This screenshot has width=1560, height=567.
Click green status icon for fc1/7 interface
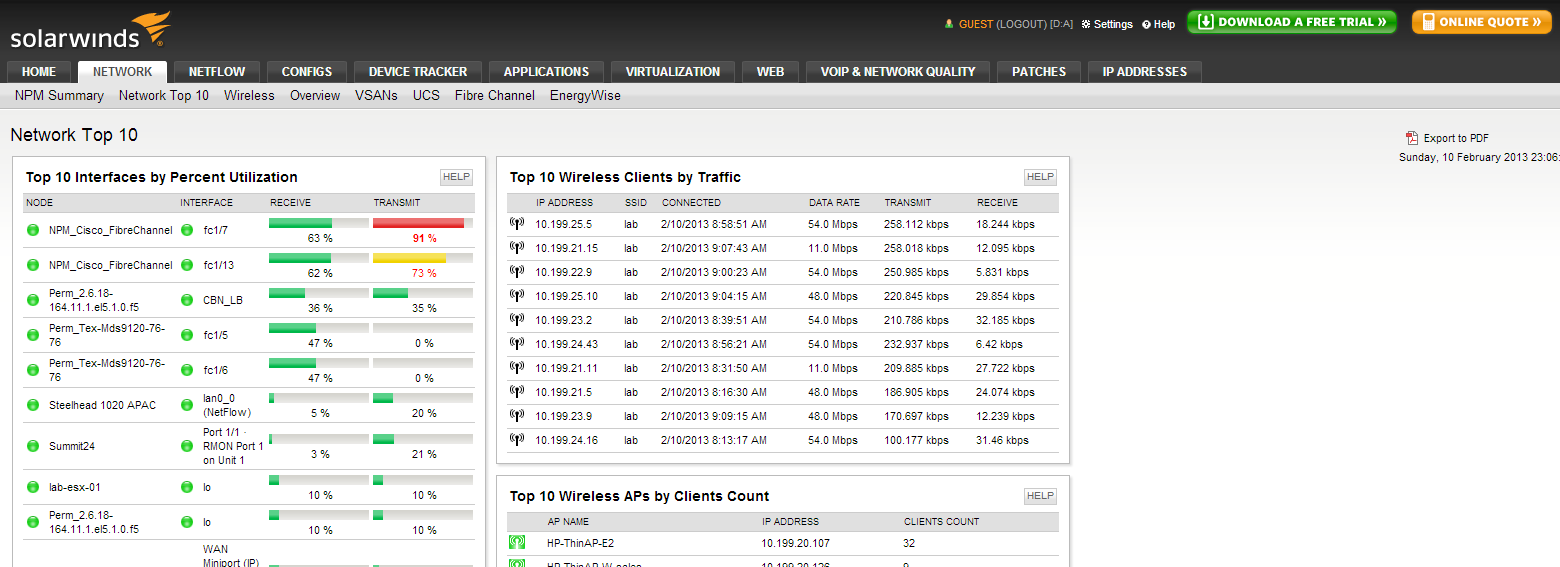(187, 230)
